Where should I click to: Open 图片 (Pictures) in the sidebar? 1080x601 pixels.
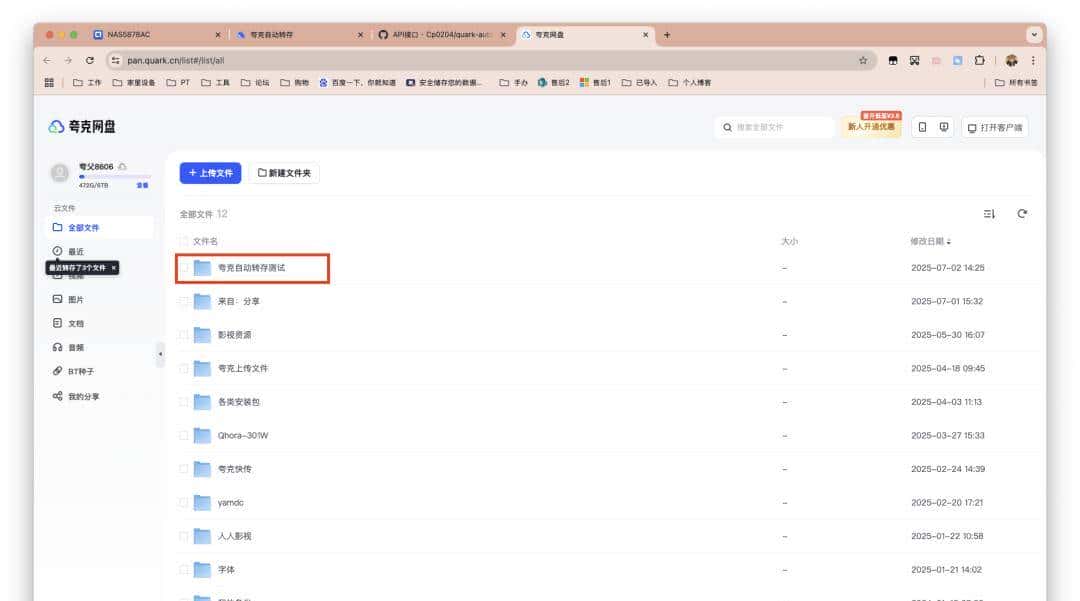[x=75, y=300]
